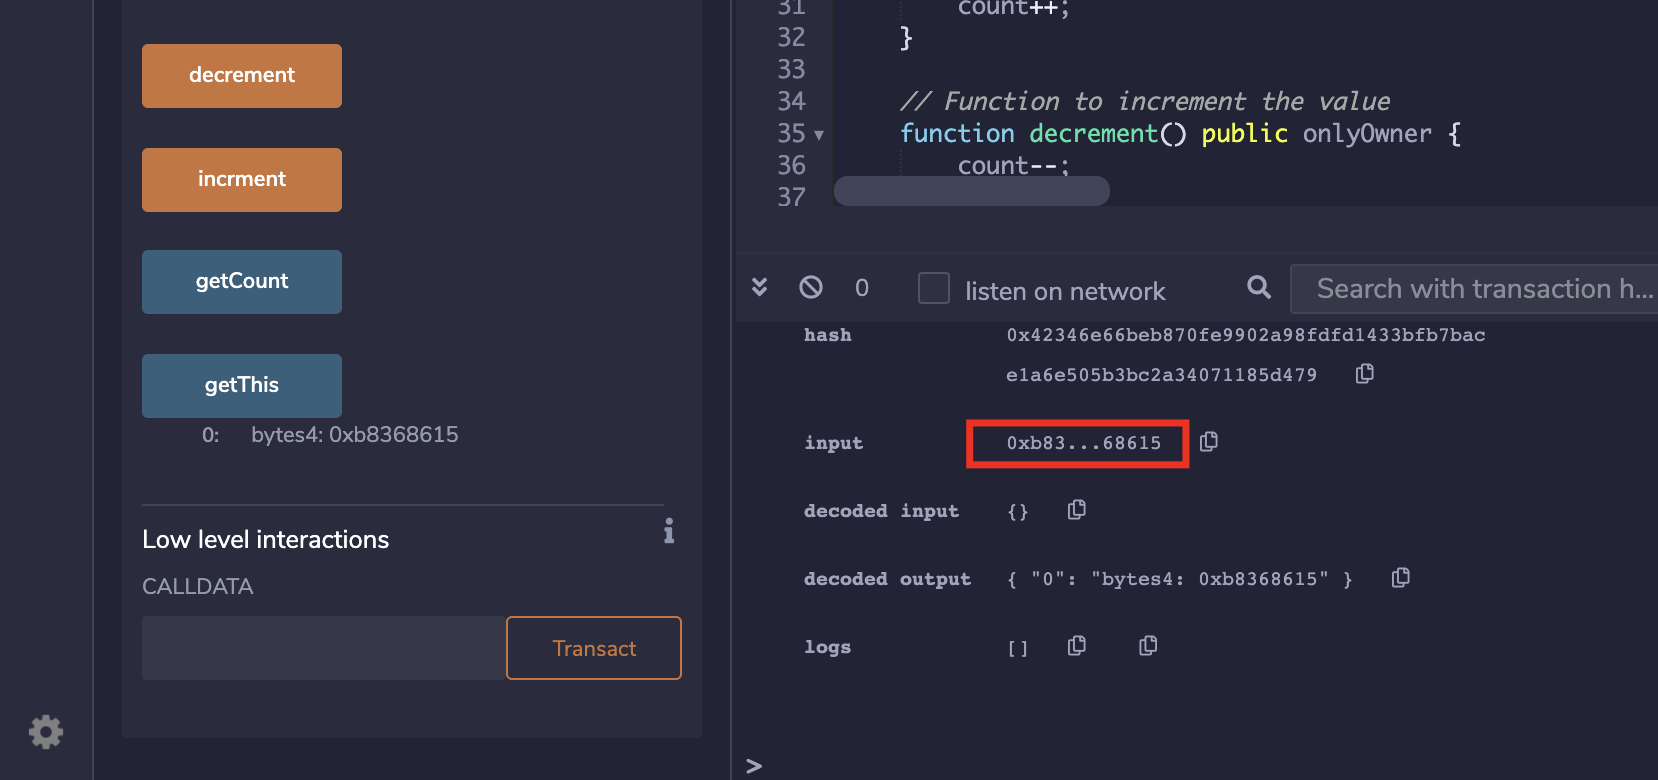Viewport: 1658px width, 780px height.
Task: Open the settings gear icon
Action: (46, 732)
